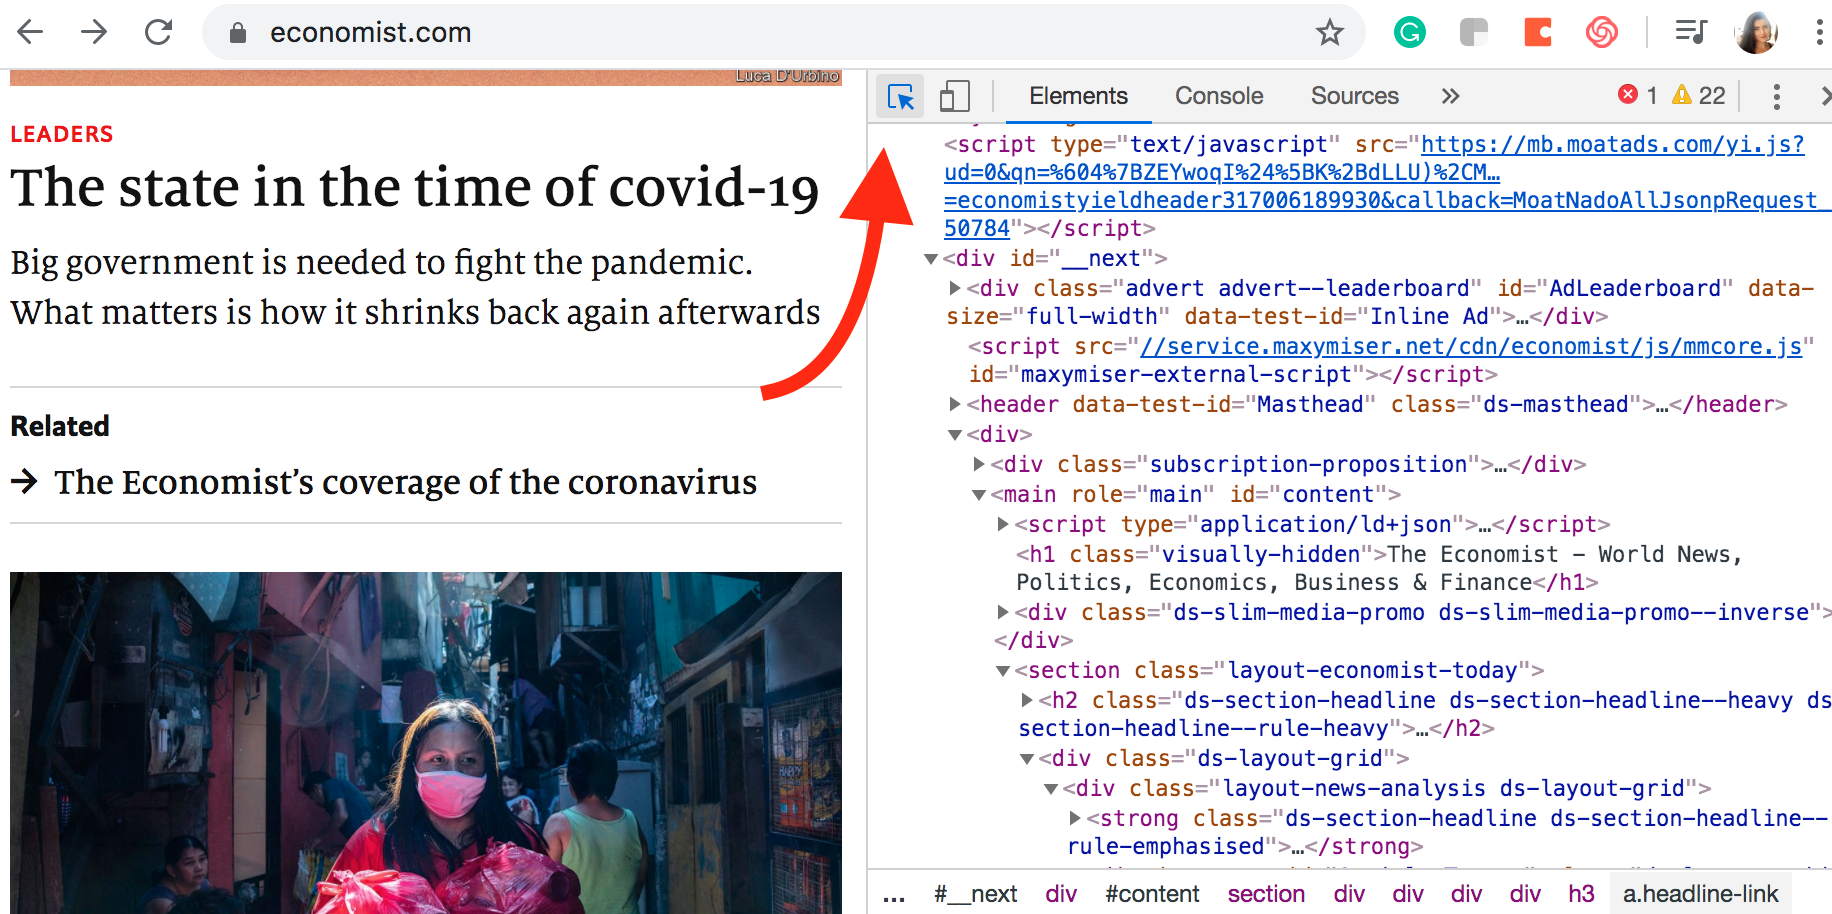This screenshot has height=914, width=1832.
Task: Select #__next in the breadcrumb bar
Action: click(975, 894)
